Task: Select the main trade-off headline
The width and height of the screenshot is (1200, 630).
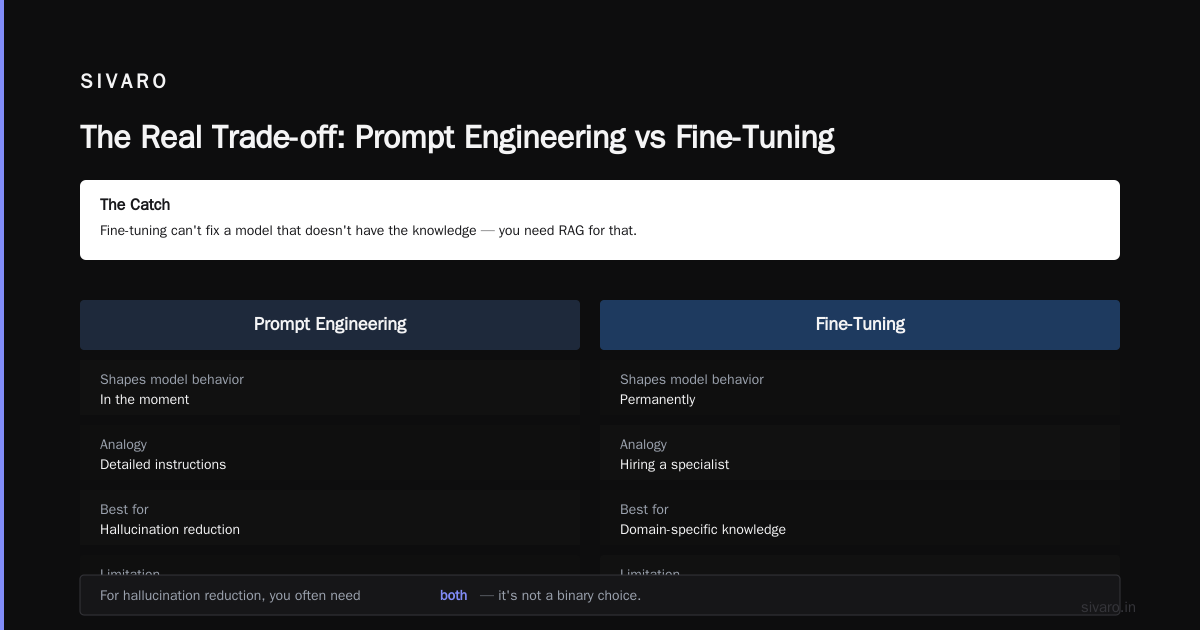Action: click(x=457, y=137)
